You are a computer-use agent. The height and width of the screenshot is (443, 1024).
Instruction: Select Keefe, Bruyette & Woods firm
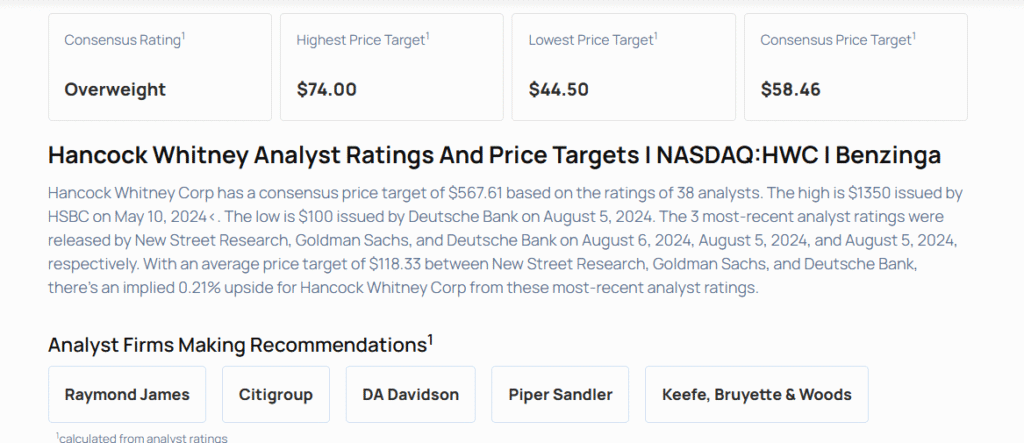(x=756, y=394)
